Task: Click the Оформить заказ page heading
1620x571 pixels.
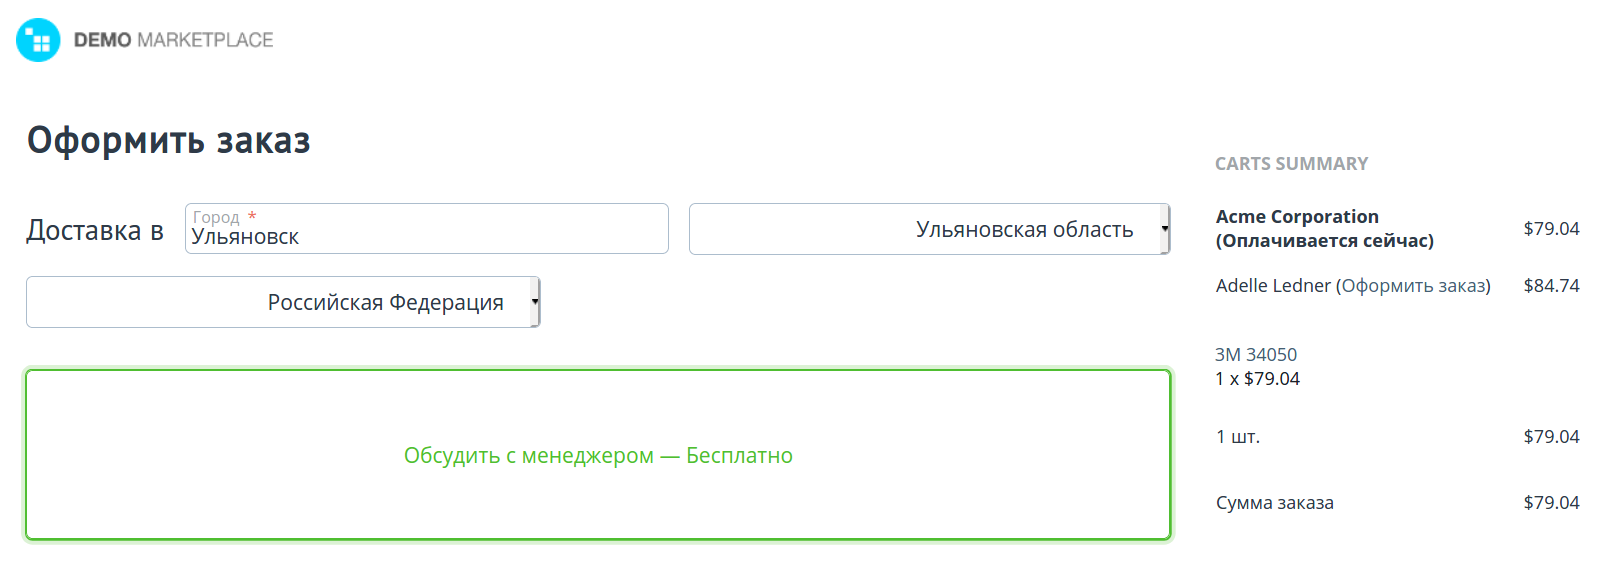Action: pos(169,141)
